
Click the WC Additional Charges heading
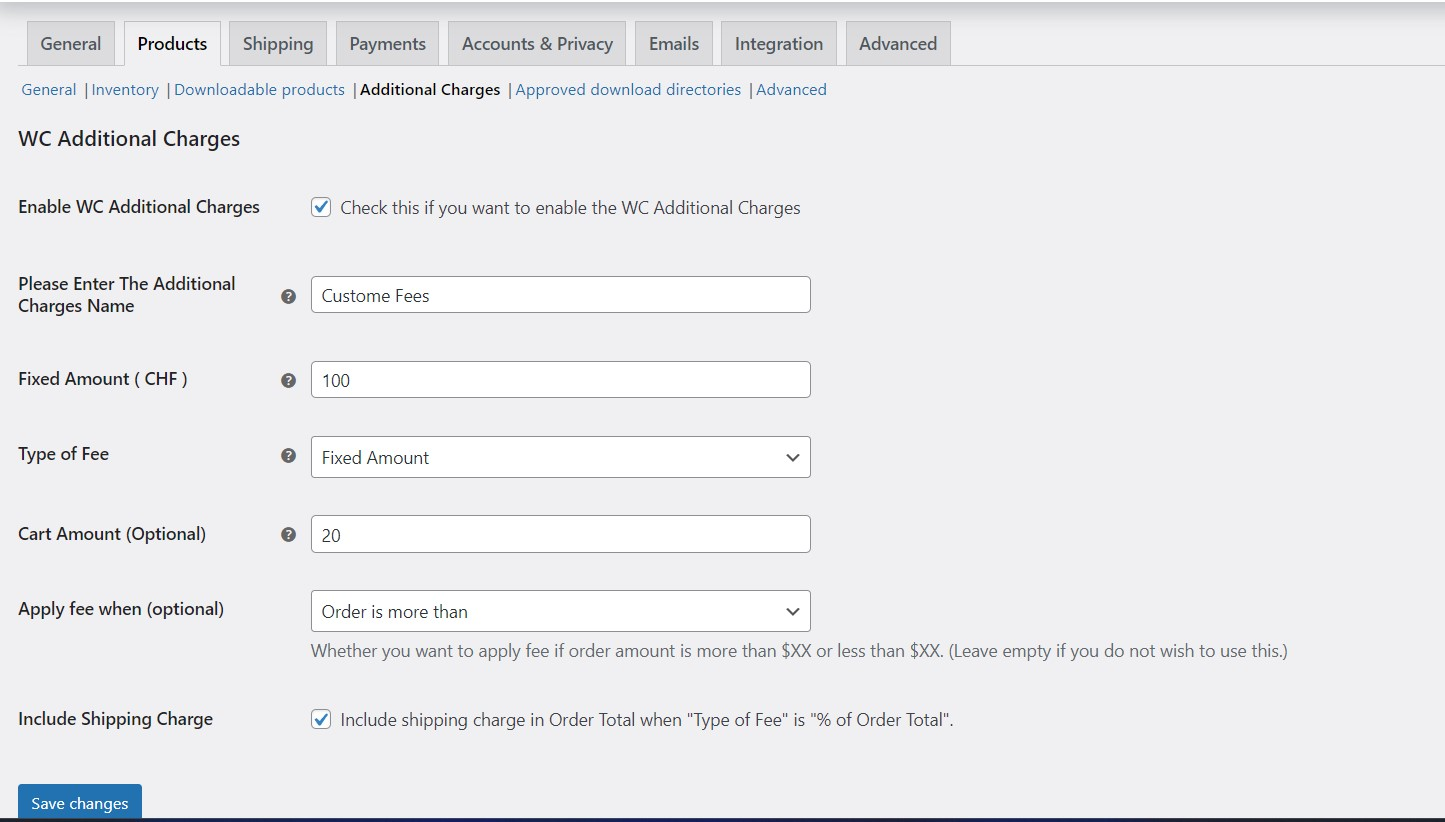pyautogui.click(x=129, y=139)
